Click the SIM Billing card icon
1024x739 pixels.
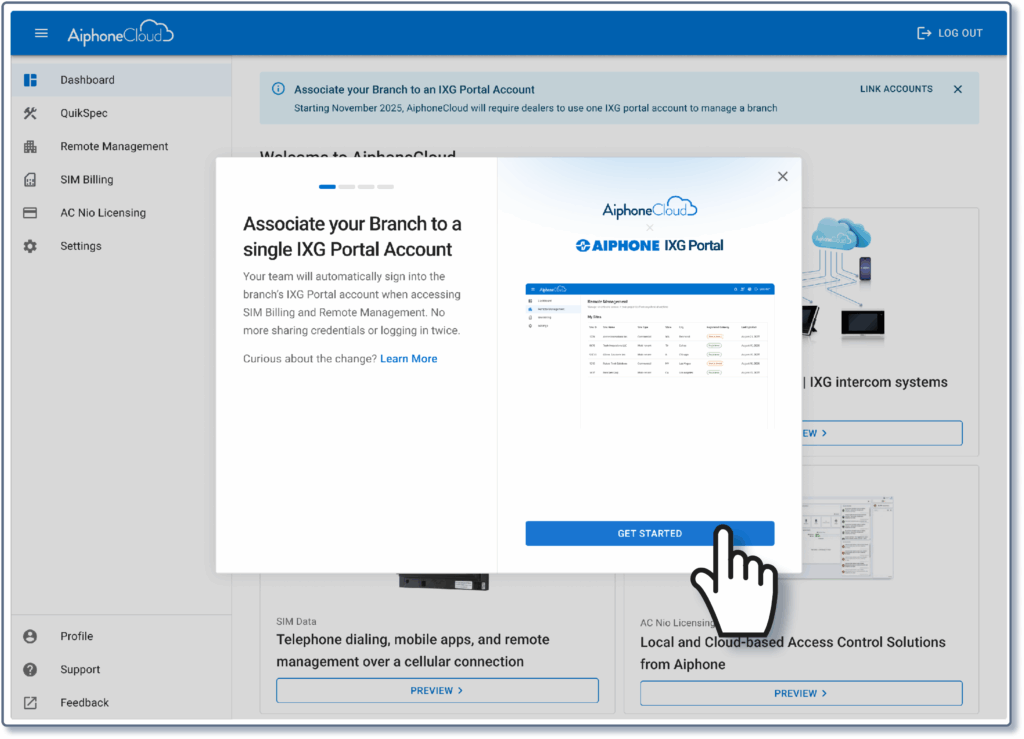[30, 180]
